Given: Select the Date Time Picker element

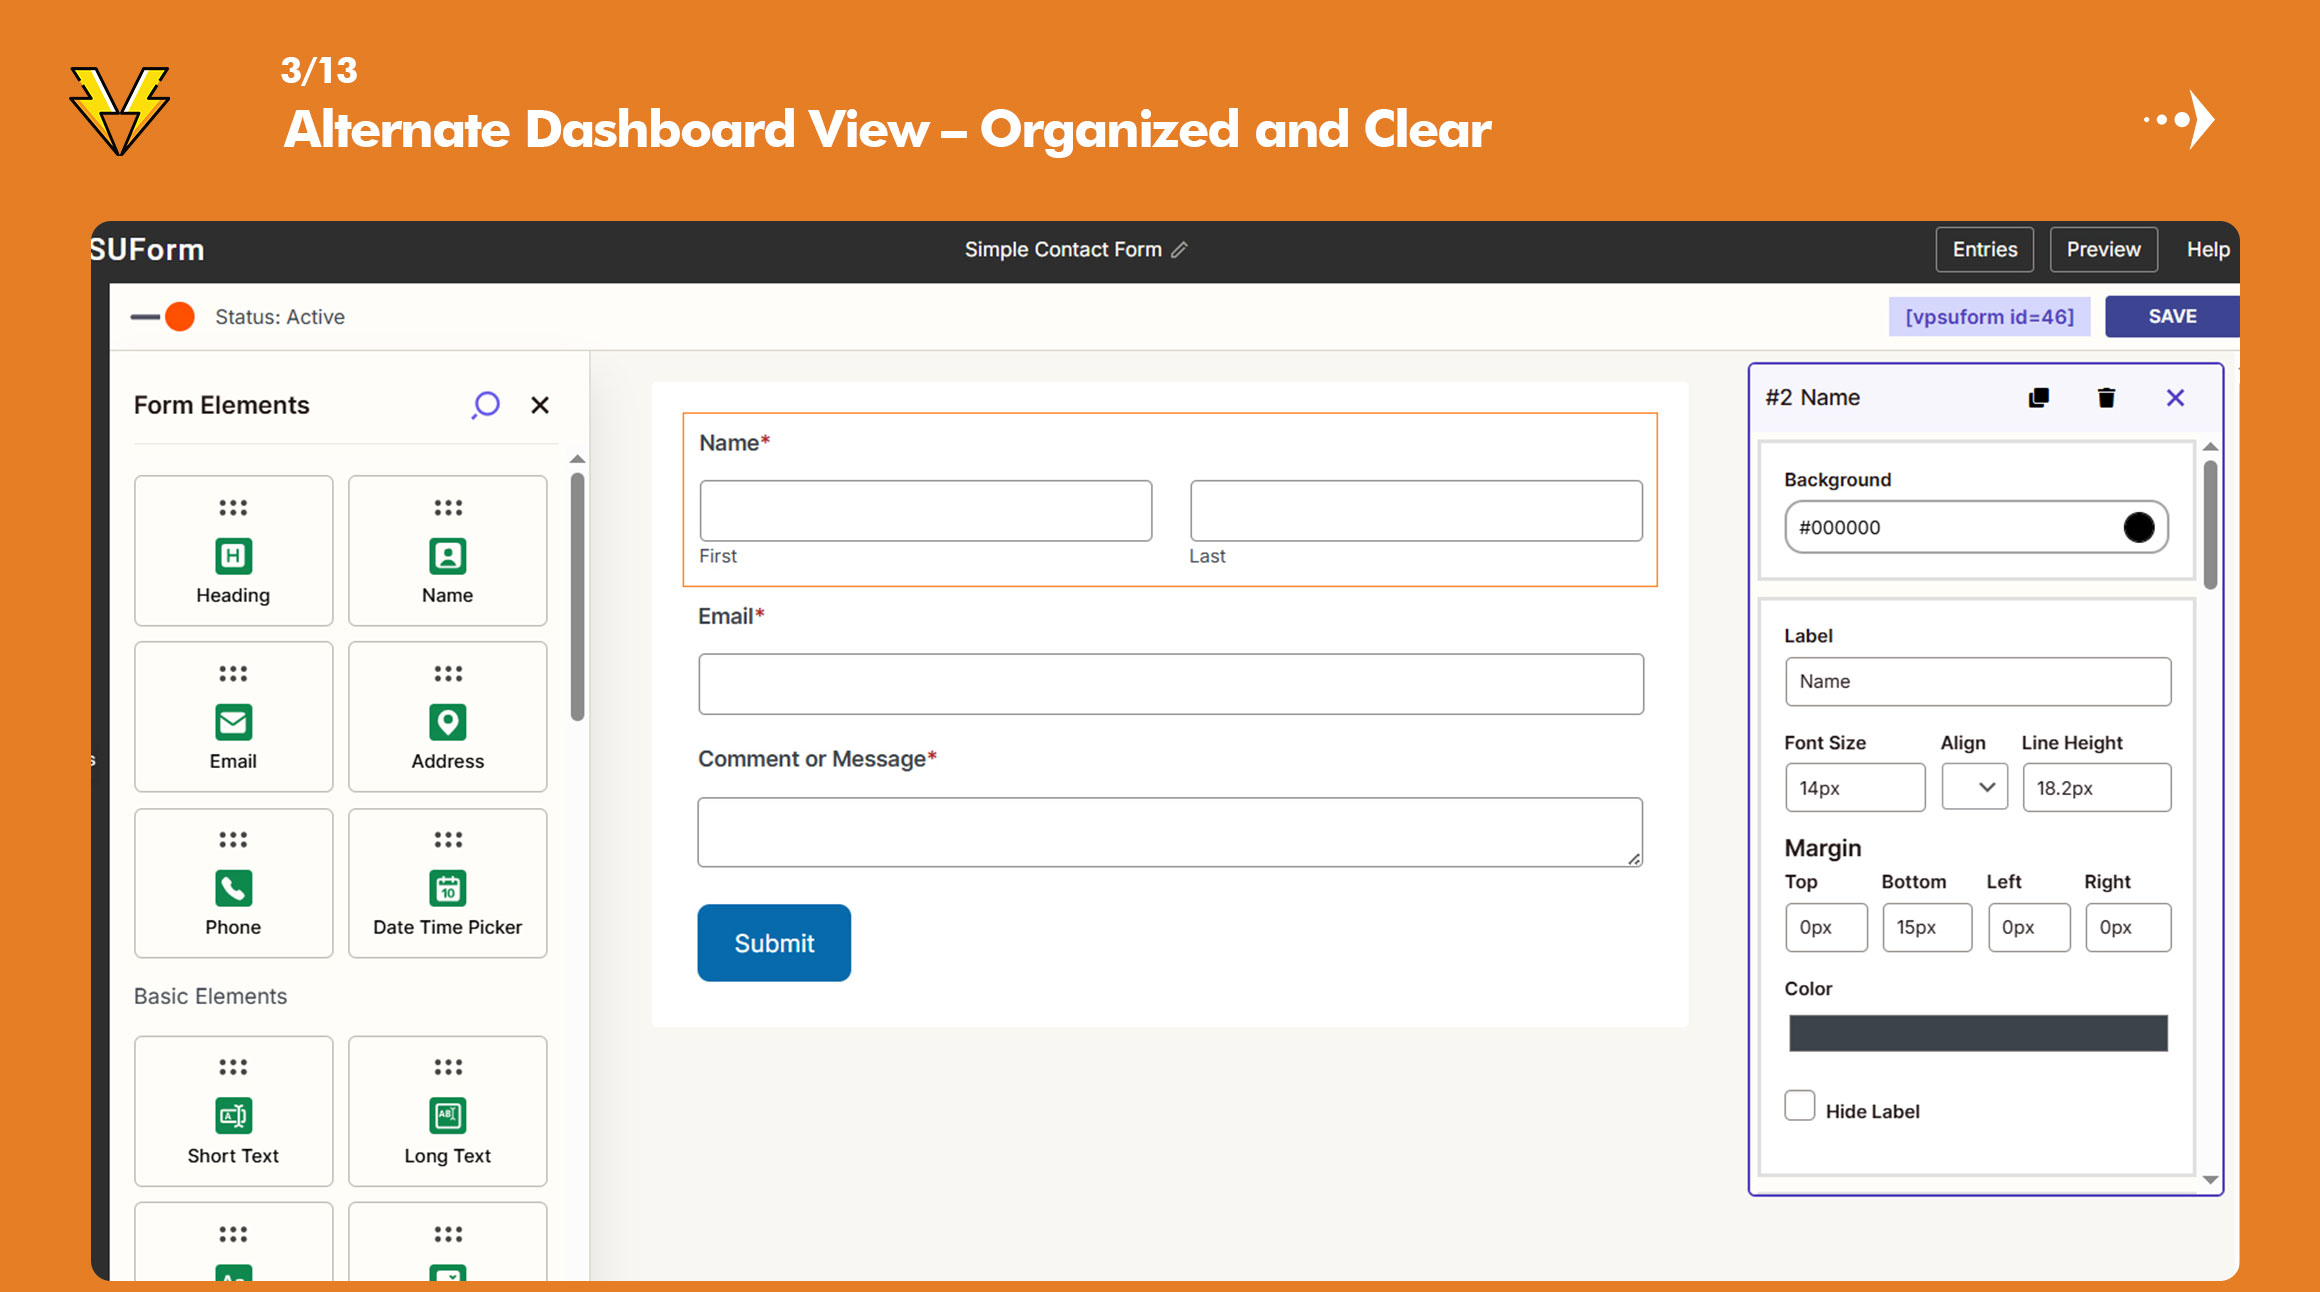Looking at the screenshot, I should coord(447,888).
